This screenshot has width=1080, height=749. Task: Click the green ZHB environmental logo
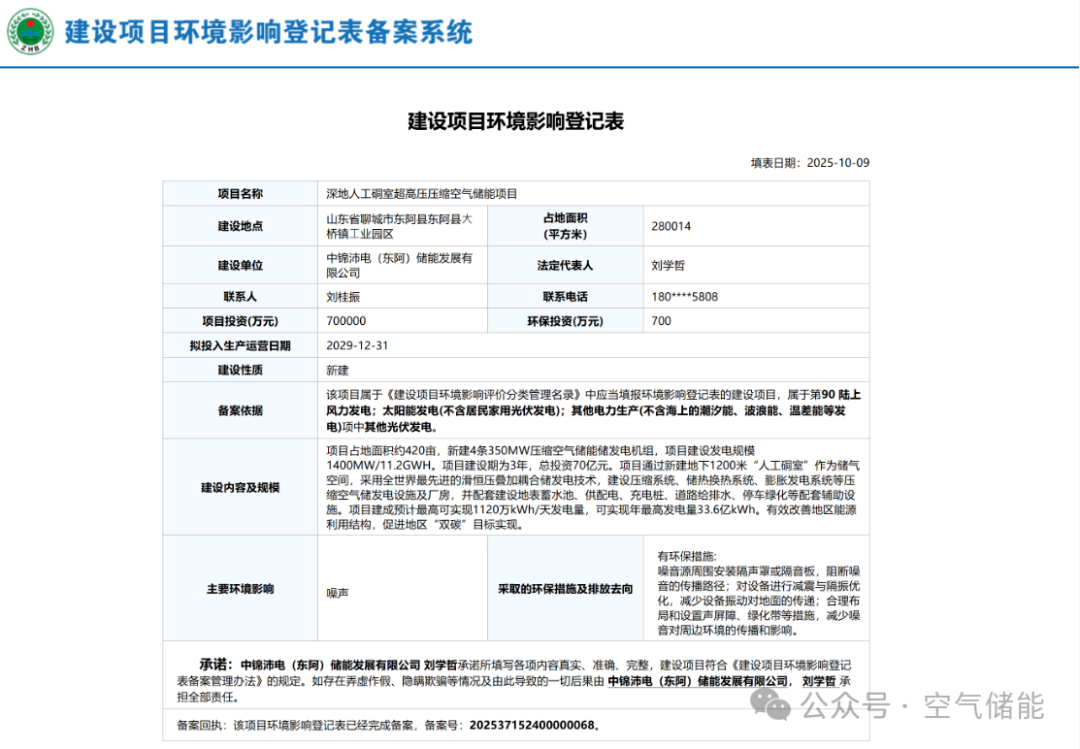[x=31, y=31]
